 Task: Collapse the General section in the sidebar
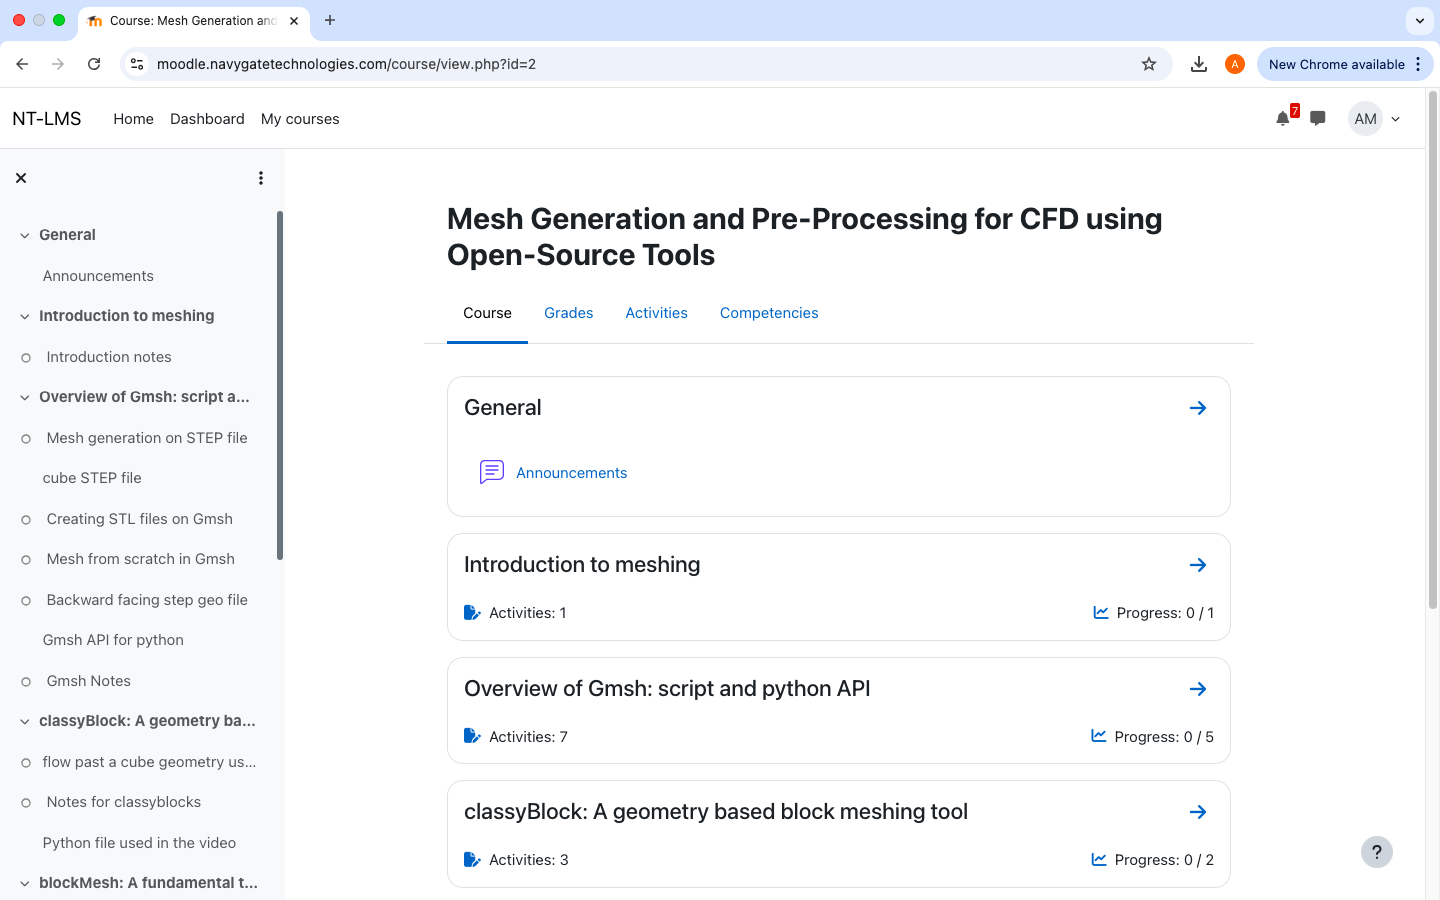23,234
